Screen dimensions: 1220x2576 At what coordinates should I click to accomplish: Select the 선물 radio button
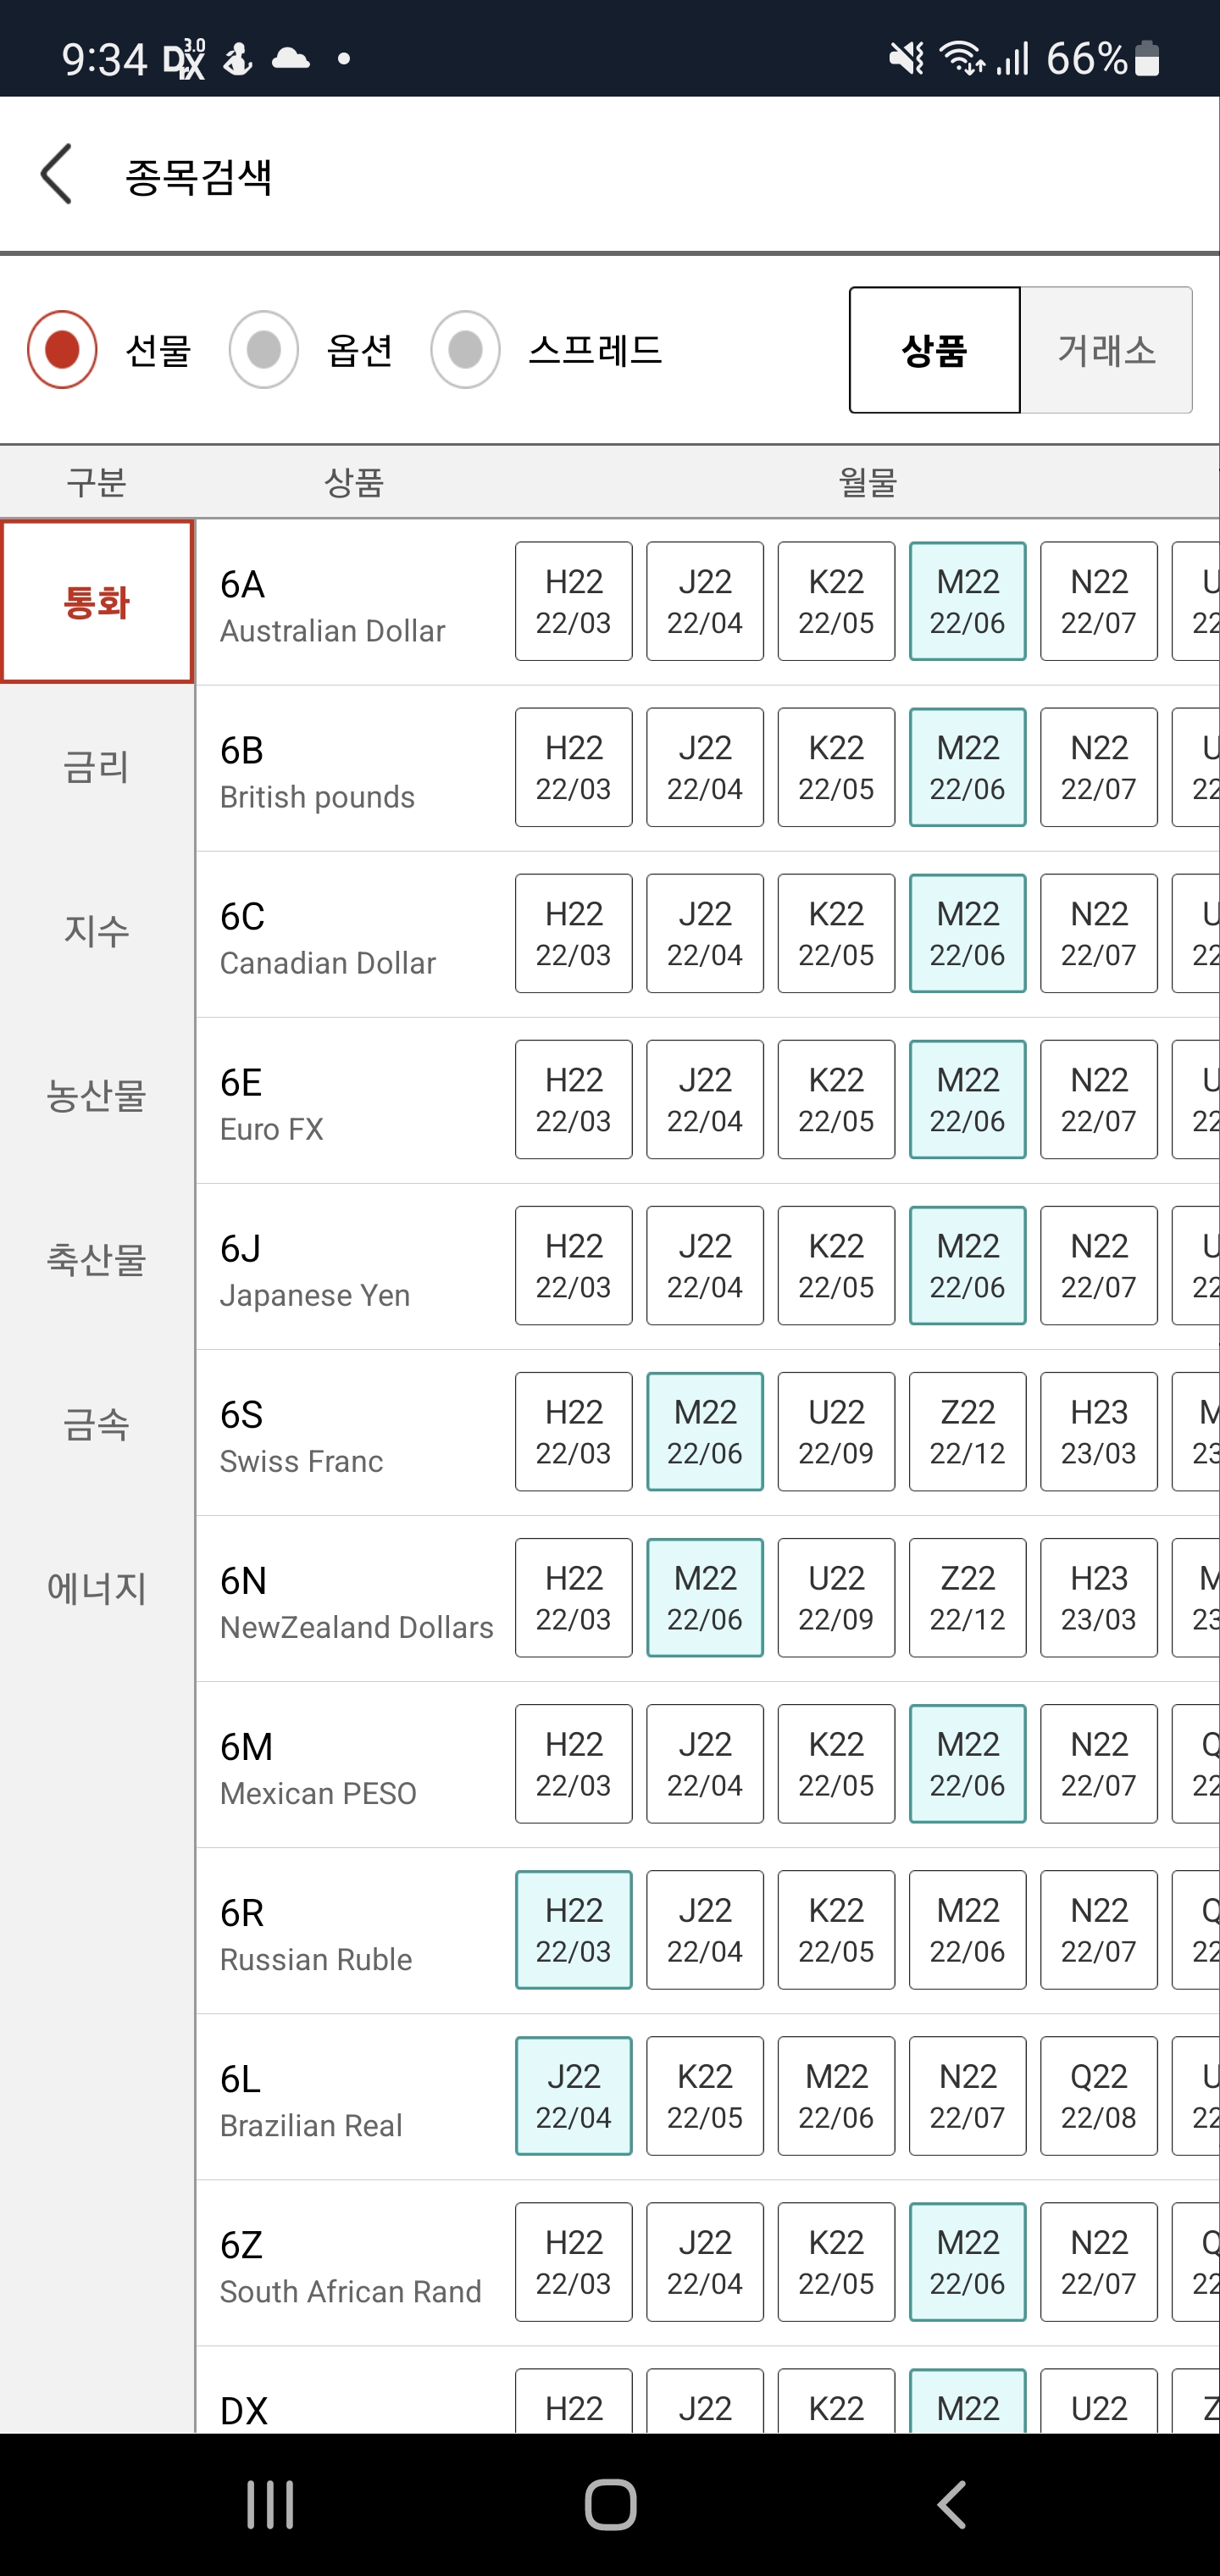pyautogui.click(x=62, y=350)
